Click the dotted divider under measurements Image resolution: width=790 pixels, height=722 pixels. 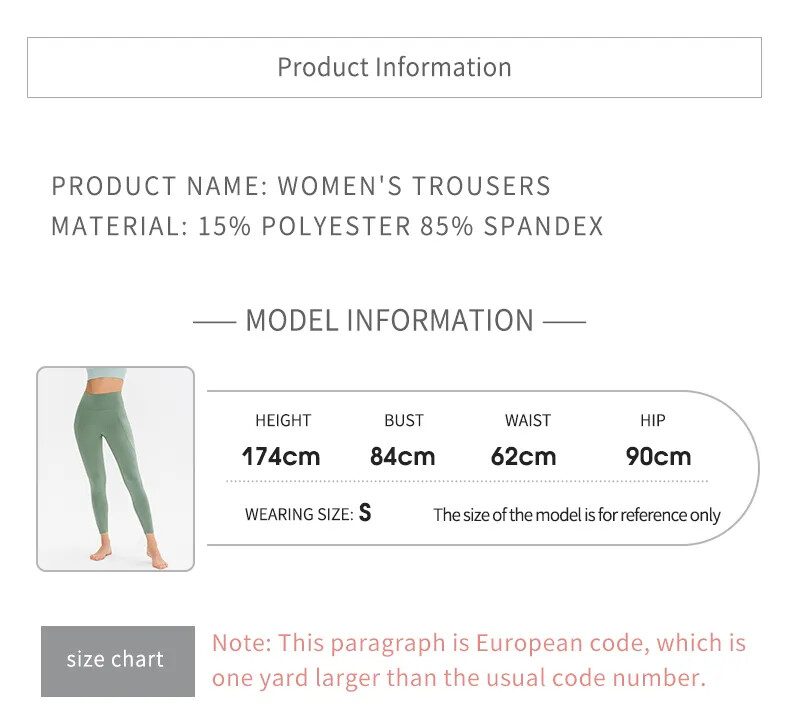click(467, 481)
